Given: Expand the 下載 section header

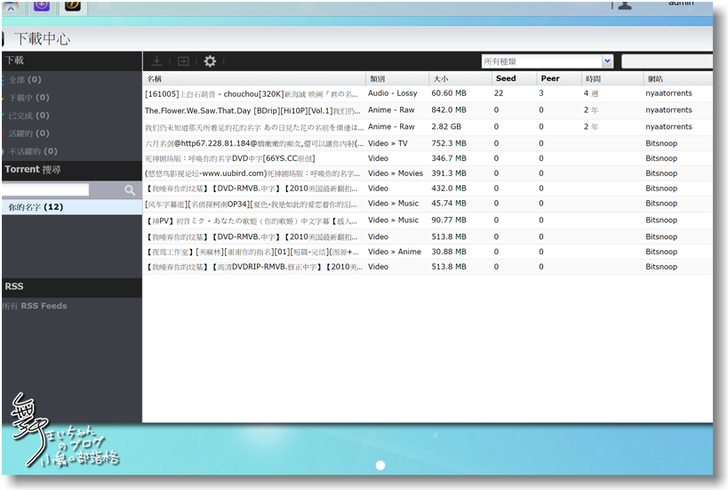Looking at the screenshot, I should pyautogui.click(x=72, y=60).
